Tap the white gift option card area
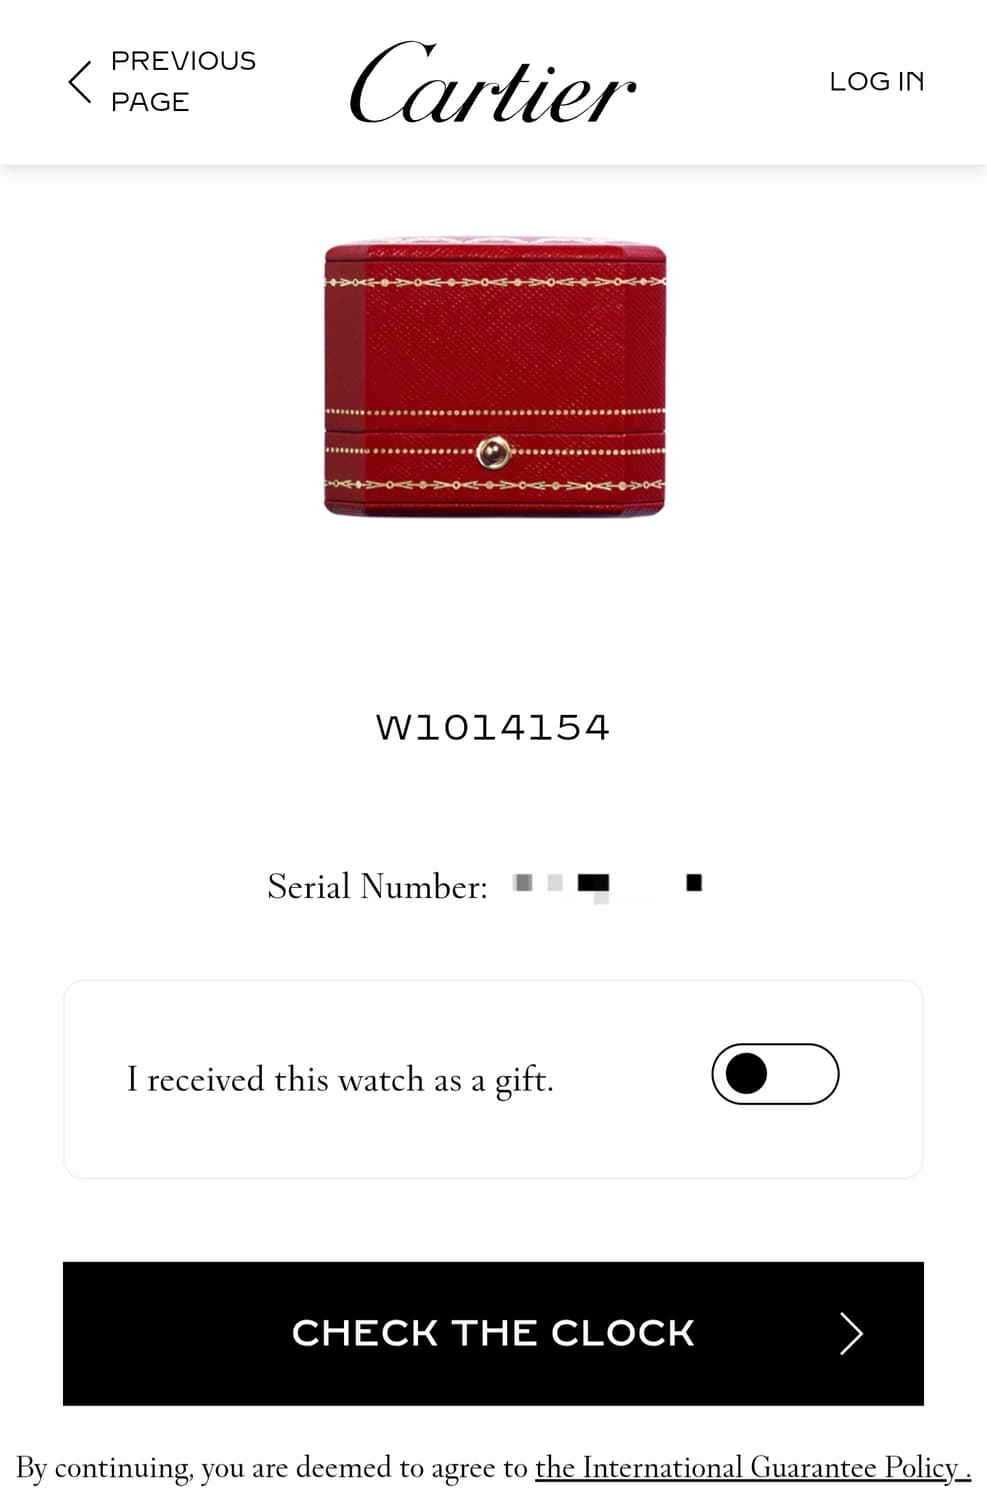This screenshot has width=987, height=1500. pyautogui.click(x=493, y=1079)
